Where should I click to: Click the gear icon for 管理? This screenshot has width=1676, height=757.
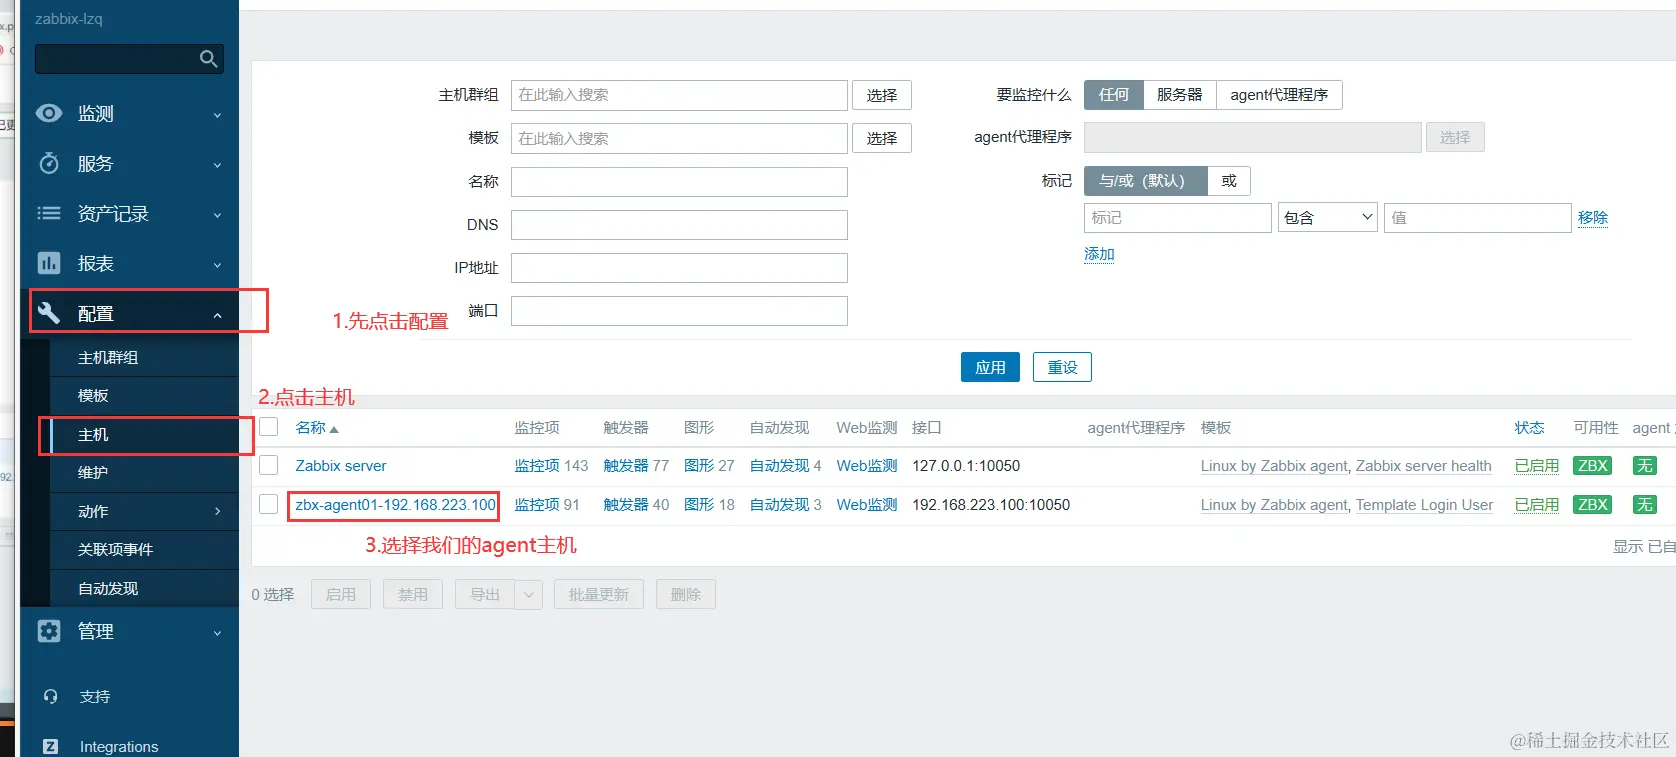[x=49, y=631]
